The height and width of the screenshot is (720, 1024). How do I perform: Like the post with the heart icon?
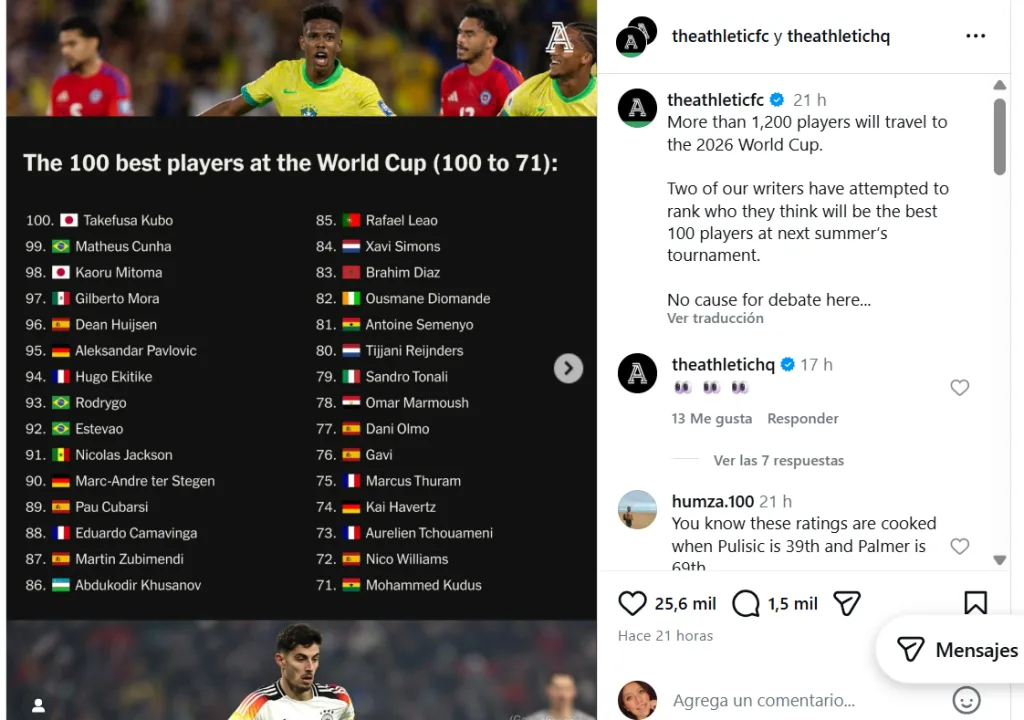(632, 603)
